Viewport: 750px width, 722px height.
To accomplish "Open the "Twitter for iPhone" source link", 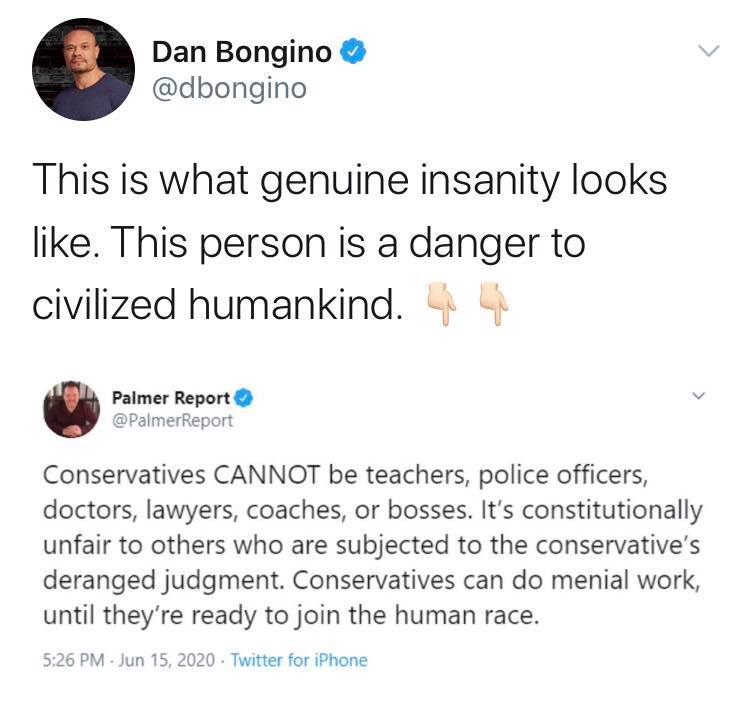I will (x=299, y=660).
